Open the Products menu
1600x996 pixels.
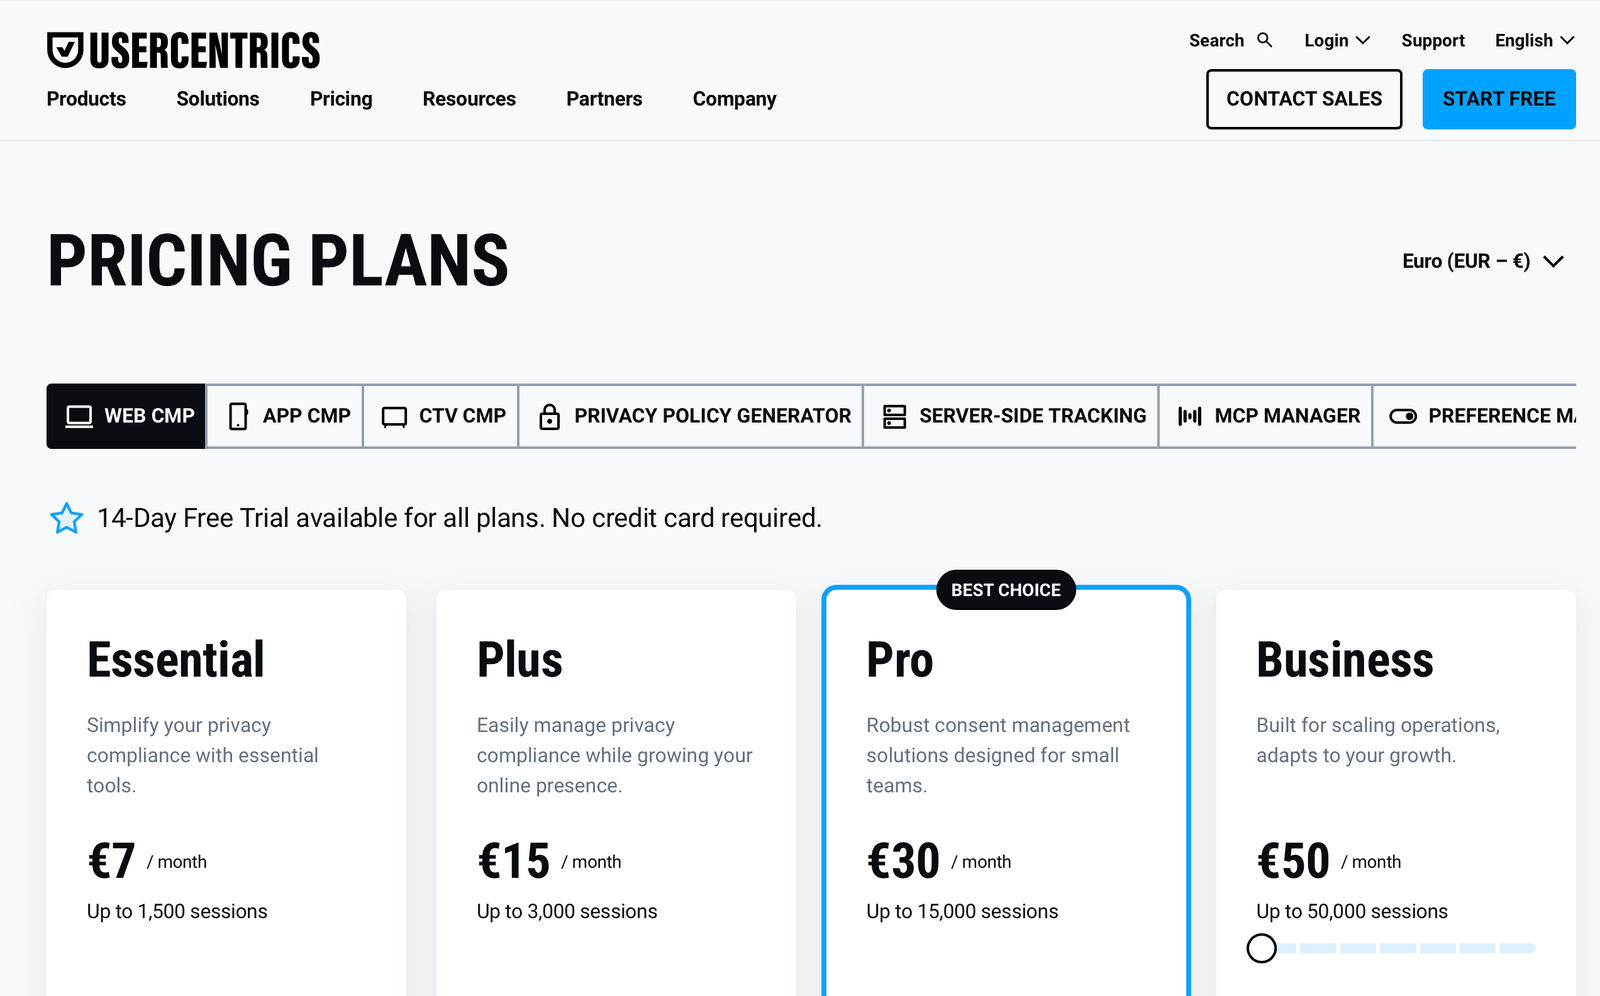[x=86, y=99]
